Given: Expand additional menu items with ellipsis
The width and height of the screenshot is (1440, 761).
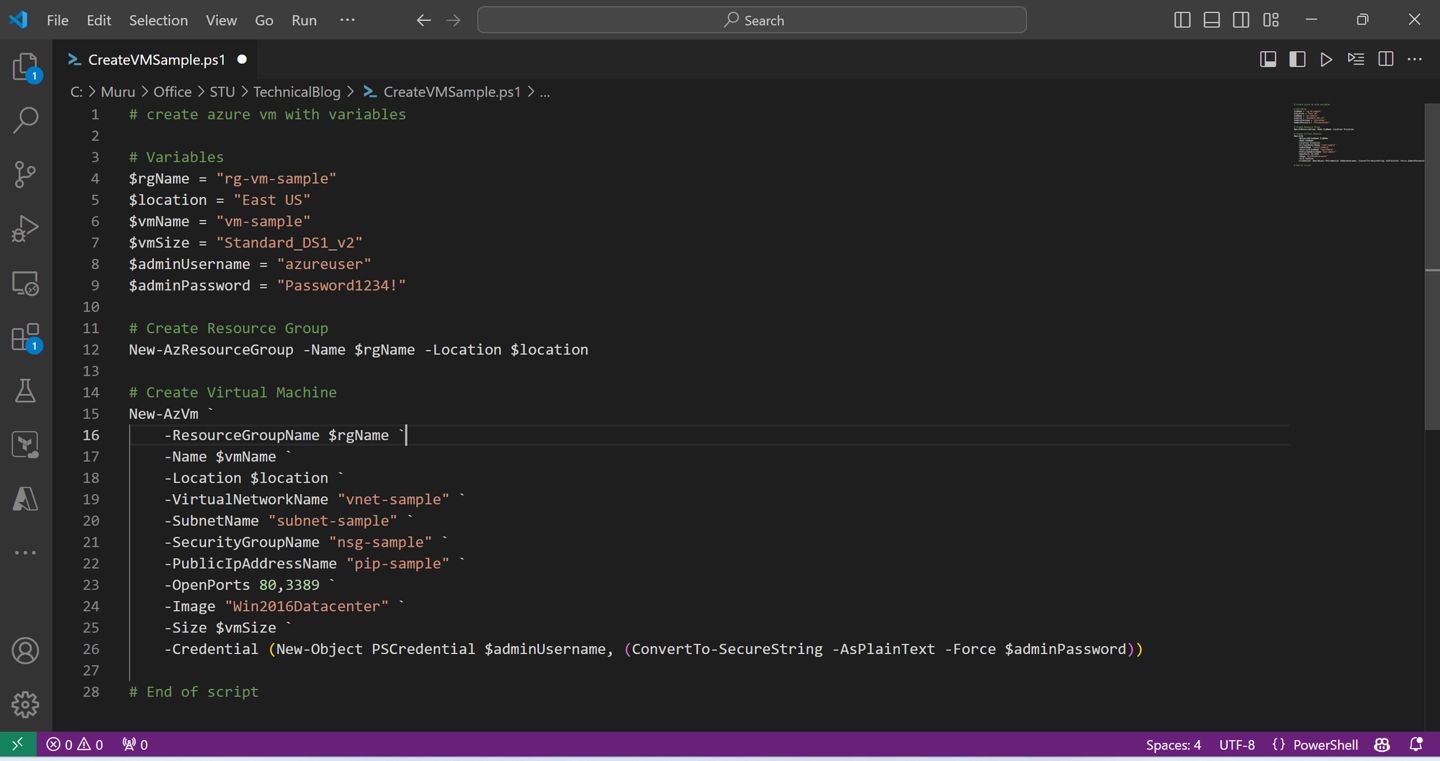Looking at the screenshot, I should tap(347, 20).
